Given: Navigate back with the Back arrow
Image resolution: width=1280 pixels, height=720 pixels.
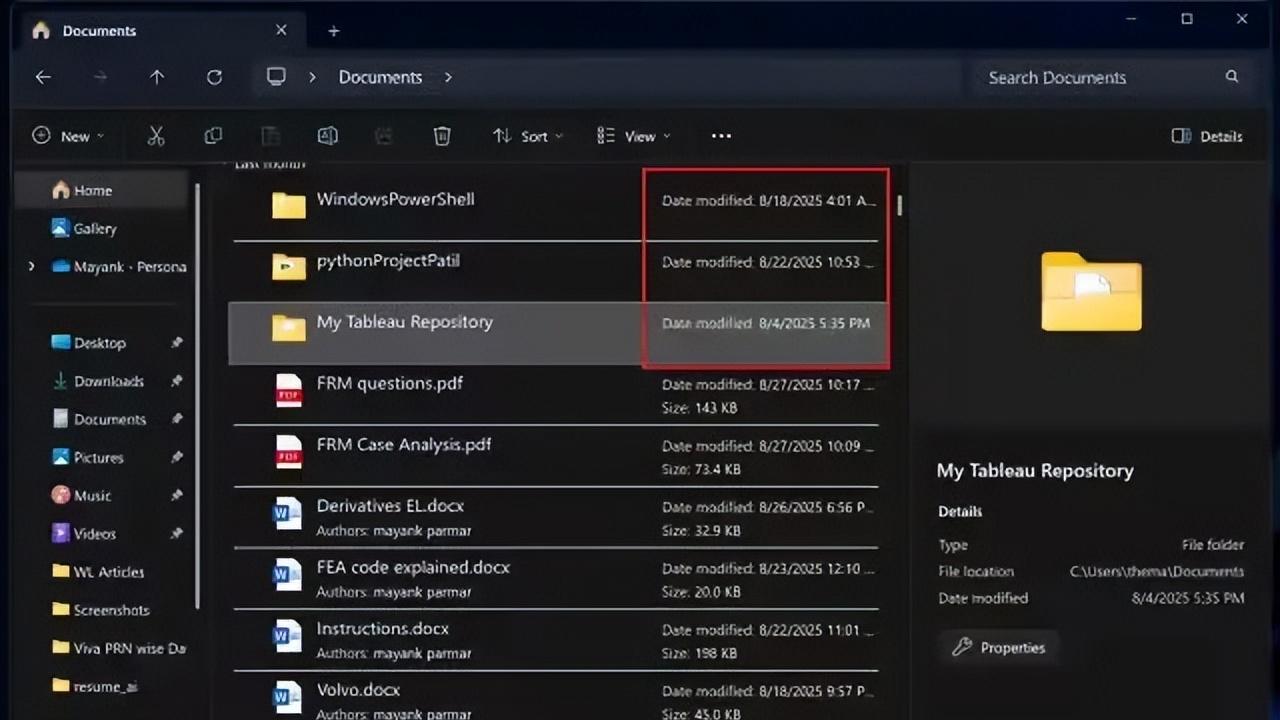Looking at the screenshot, I should coord(43,77).
